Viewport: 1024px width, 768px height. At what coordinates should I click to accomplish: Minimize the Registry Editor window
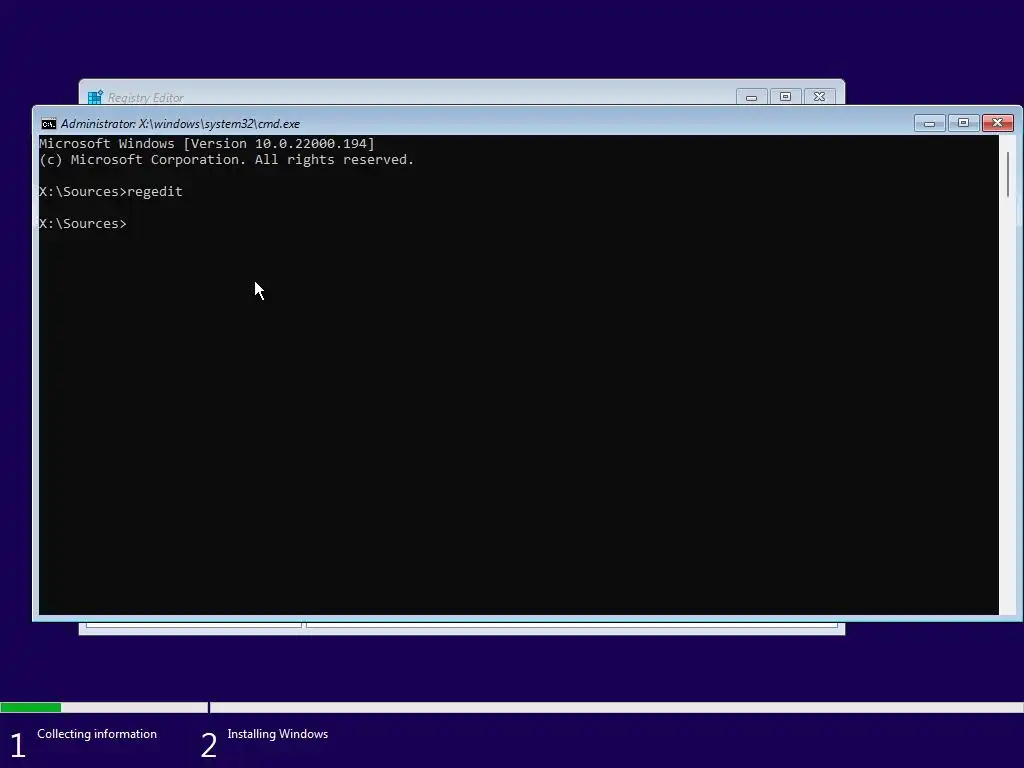tap(752, 97)
